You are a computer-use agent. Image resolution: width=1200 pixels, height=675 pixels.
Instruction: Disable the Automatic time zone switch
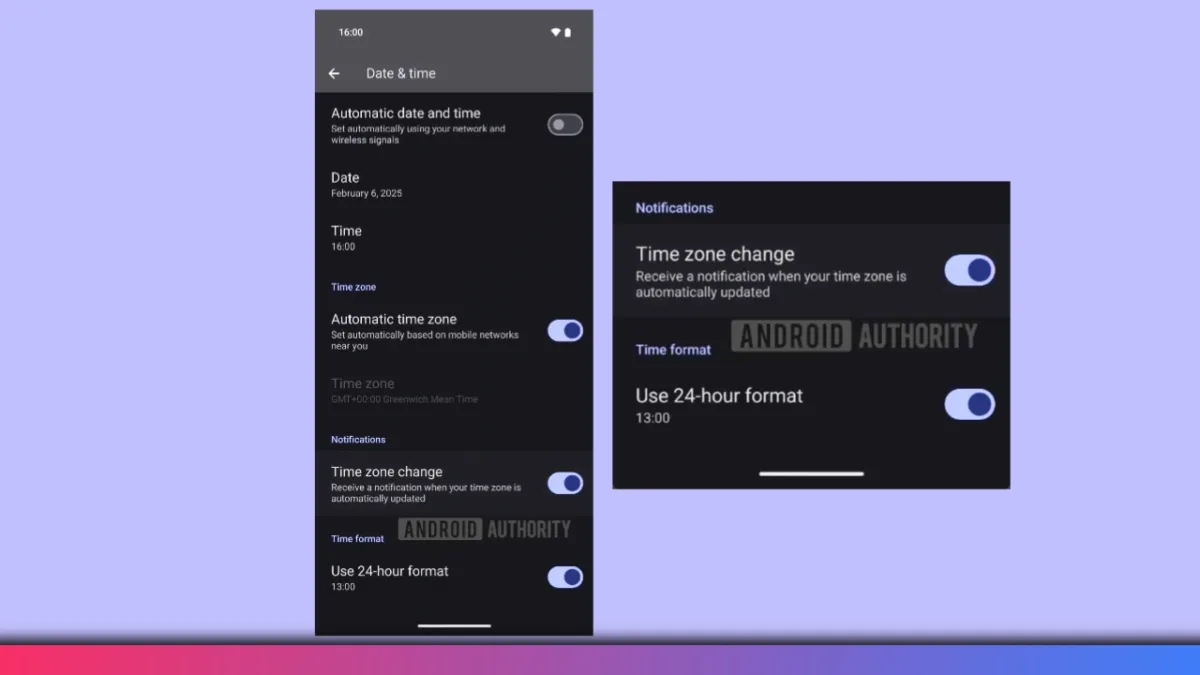pyautogui.click(x=565, y=331)
